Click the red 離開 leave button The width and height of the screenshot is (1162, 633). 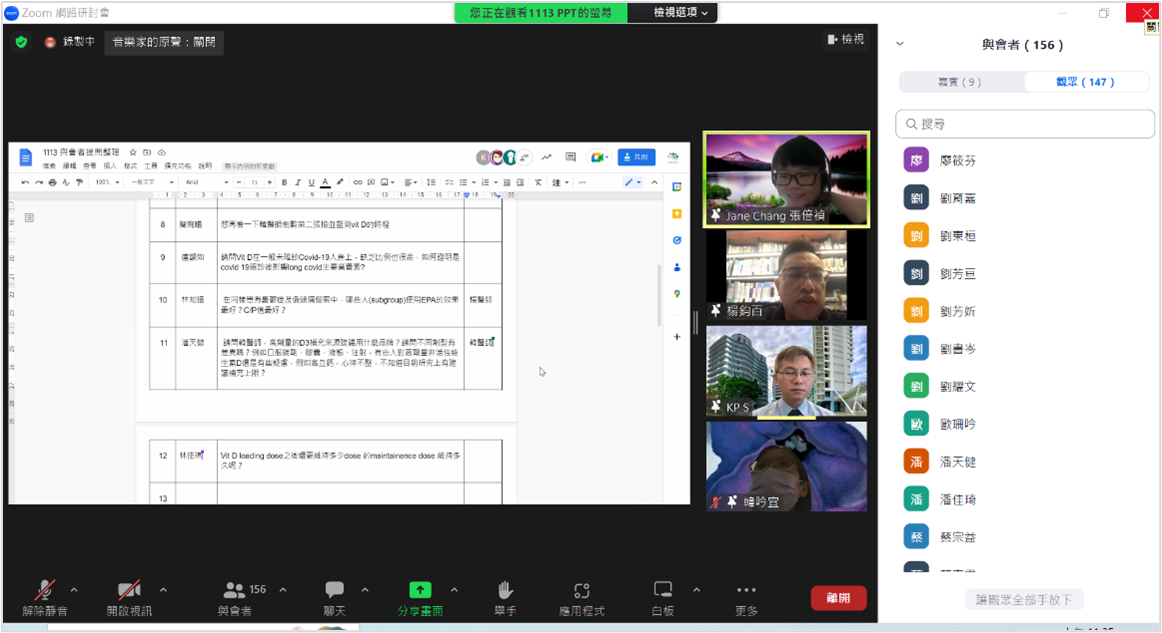pyautogui.click(x=838, y=598)
